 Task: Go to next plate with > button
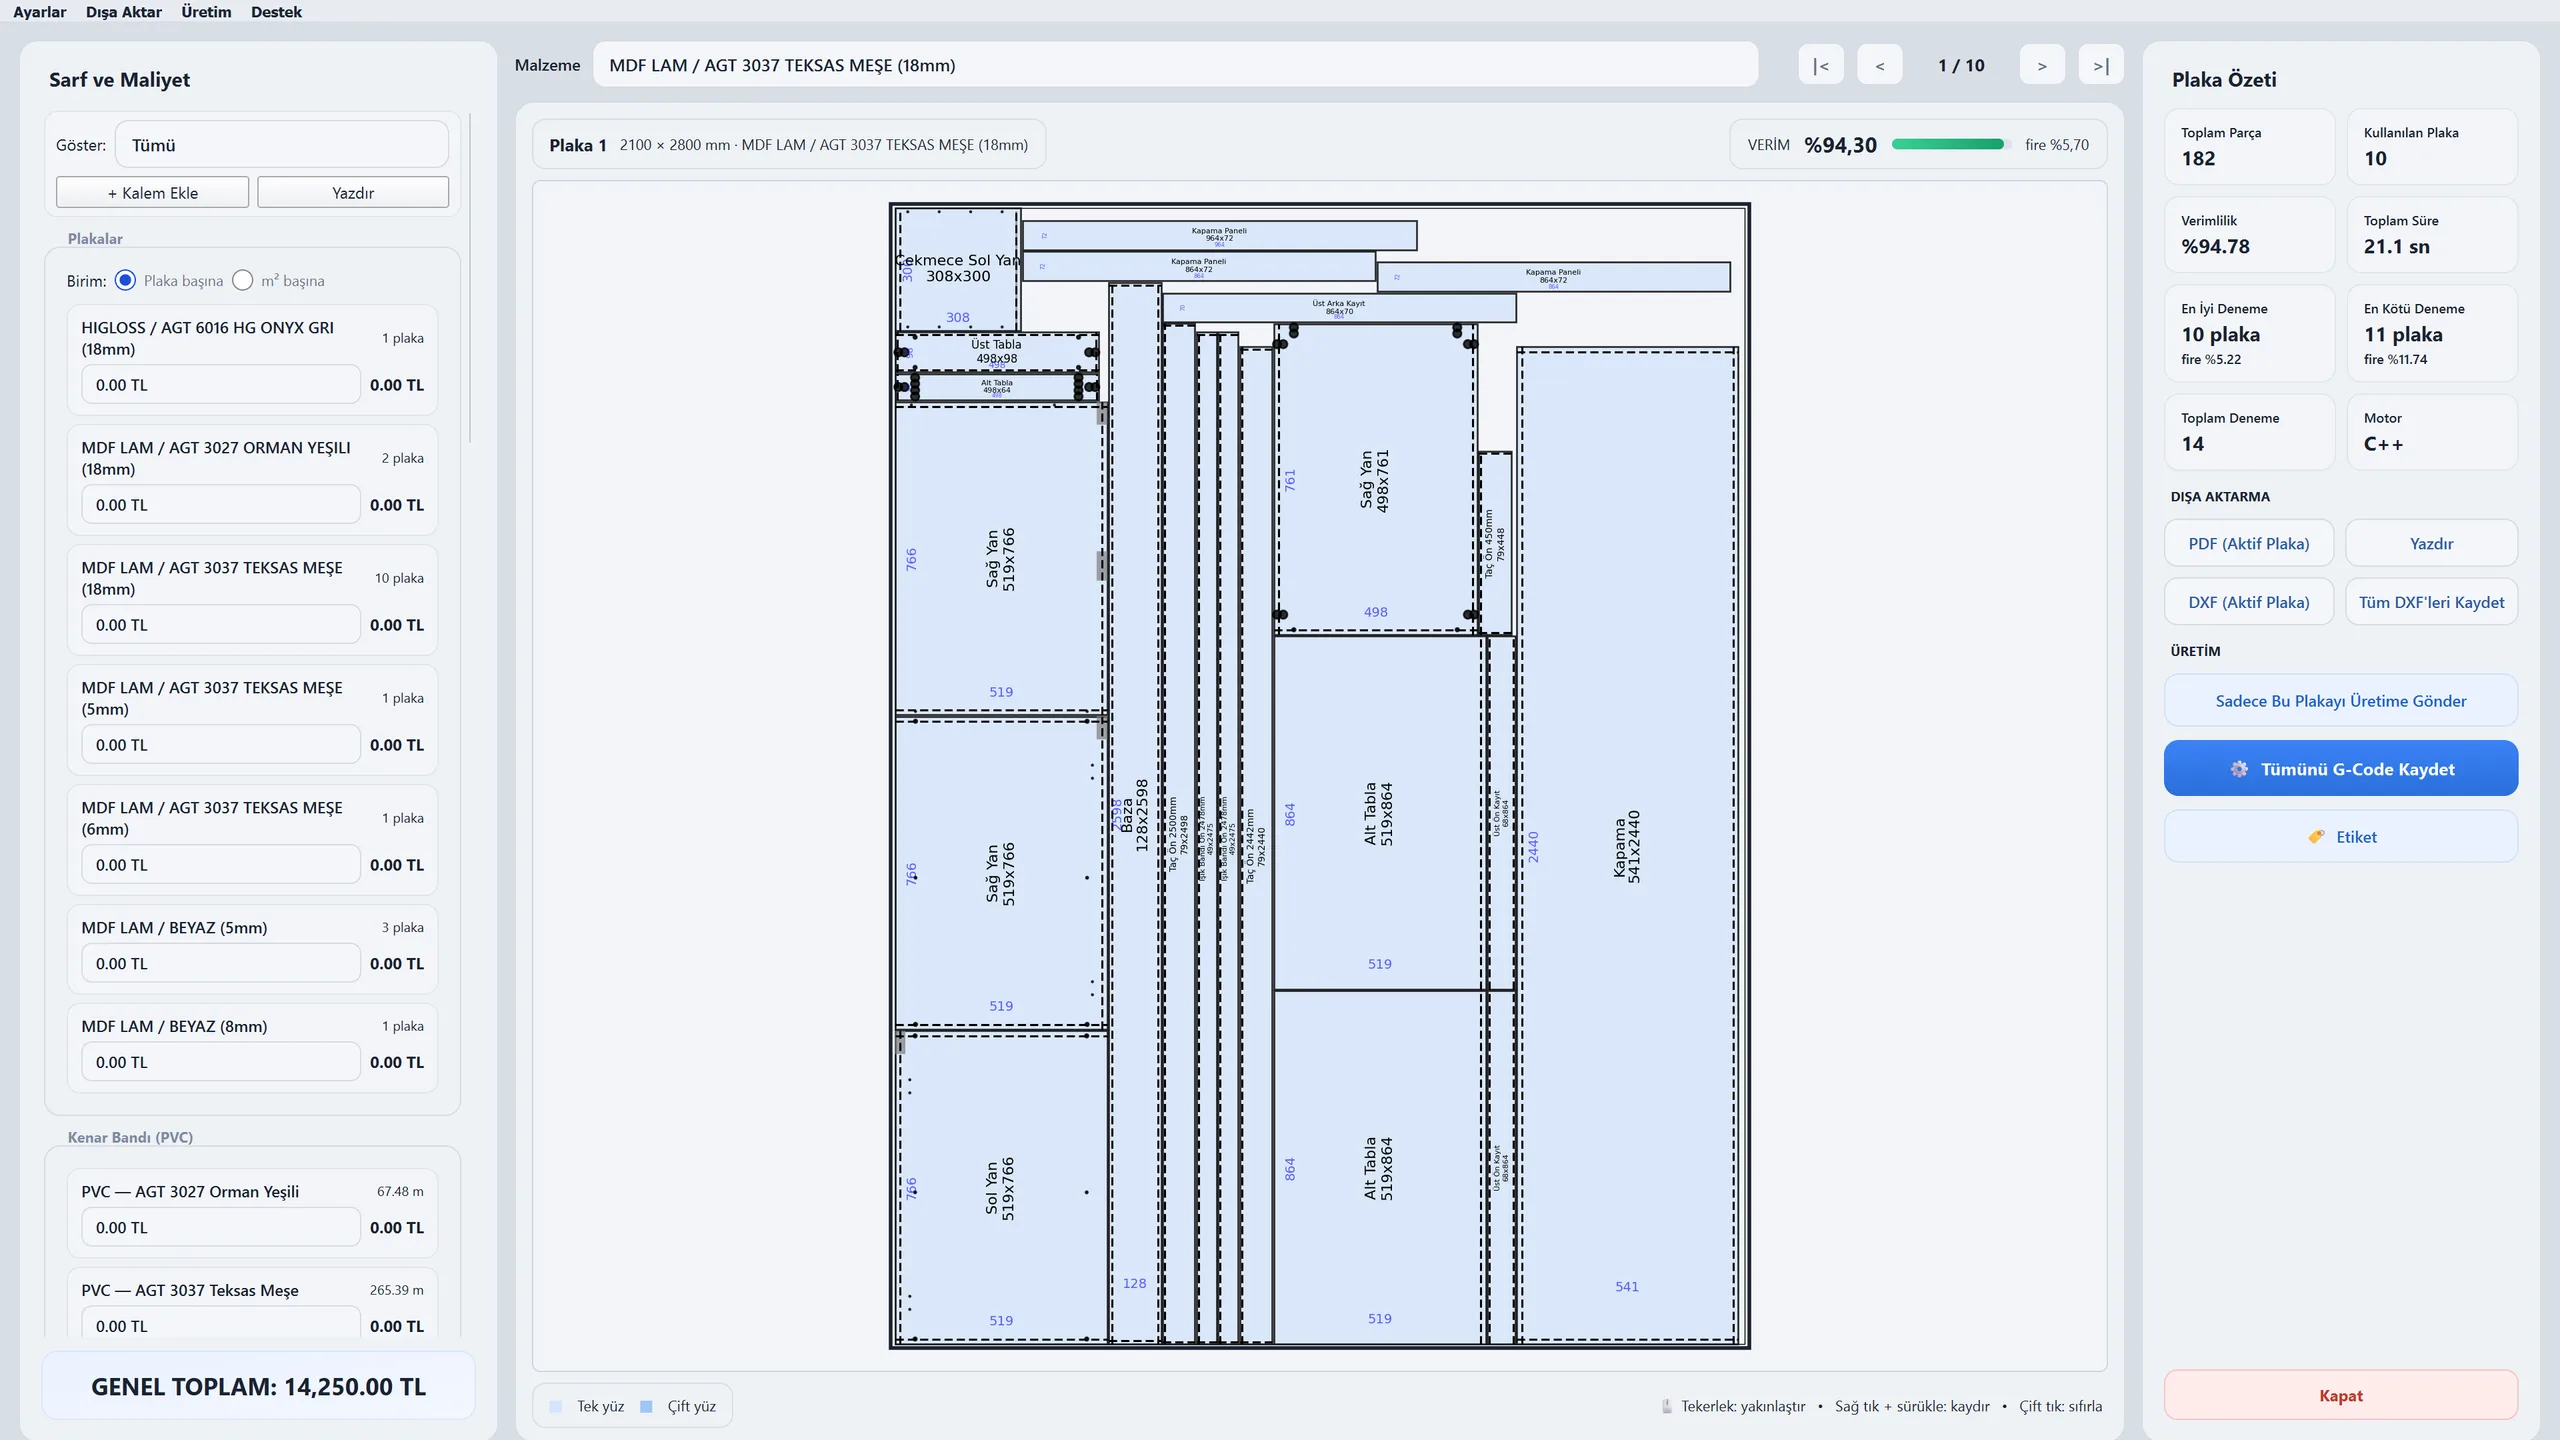(2042, 65)
